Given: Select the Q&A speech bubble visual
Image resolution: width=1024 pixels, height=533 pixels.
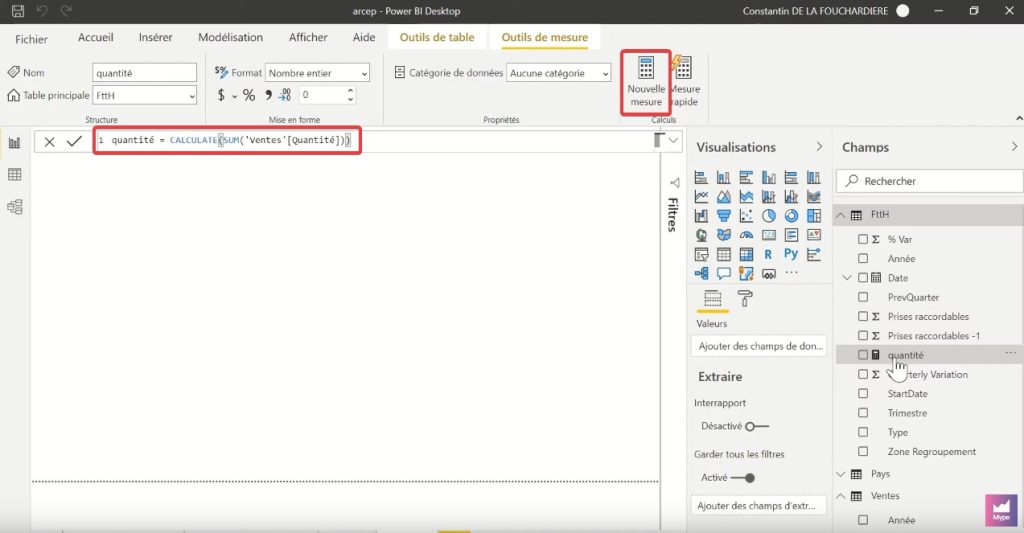Looking at the screenshot, I should [x=724, y=273].
